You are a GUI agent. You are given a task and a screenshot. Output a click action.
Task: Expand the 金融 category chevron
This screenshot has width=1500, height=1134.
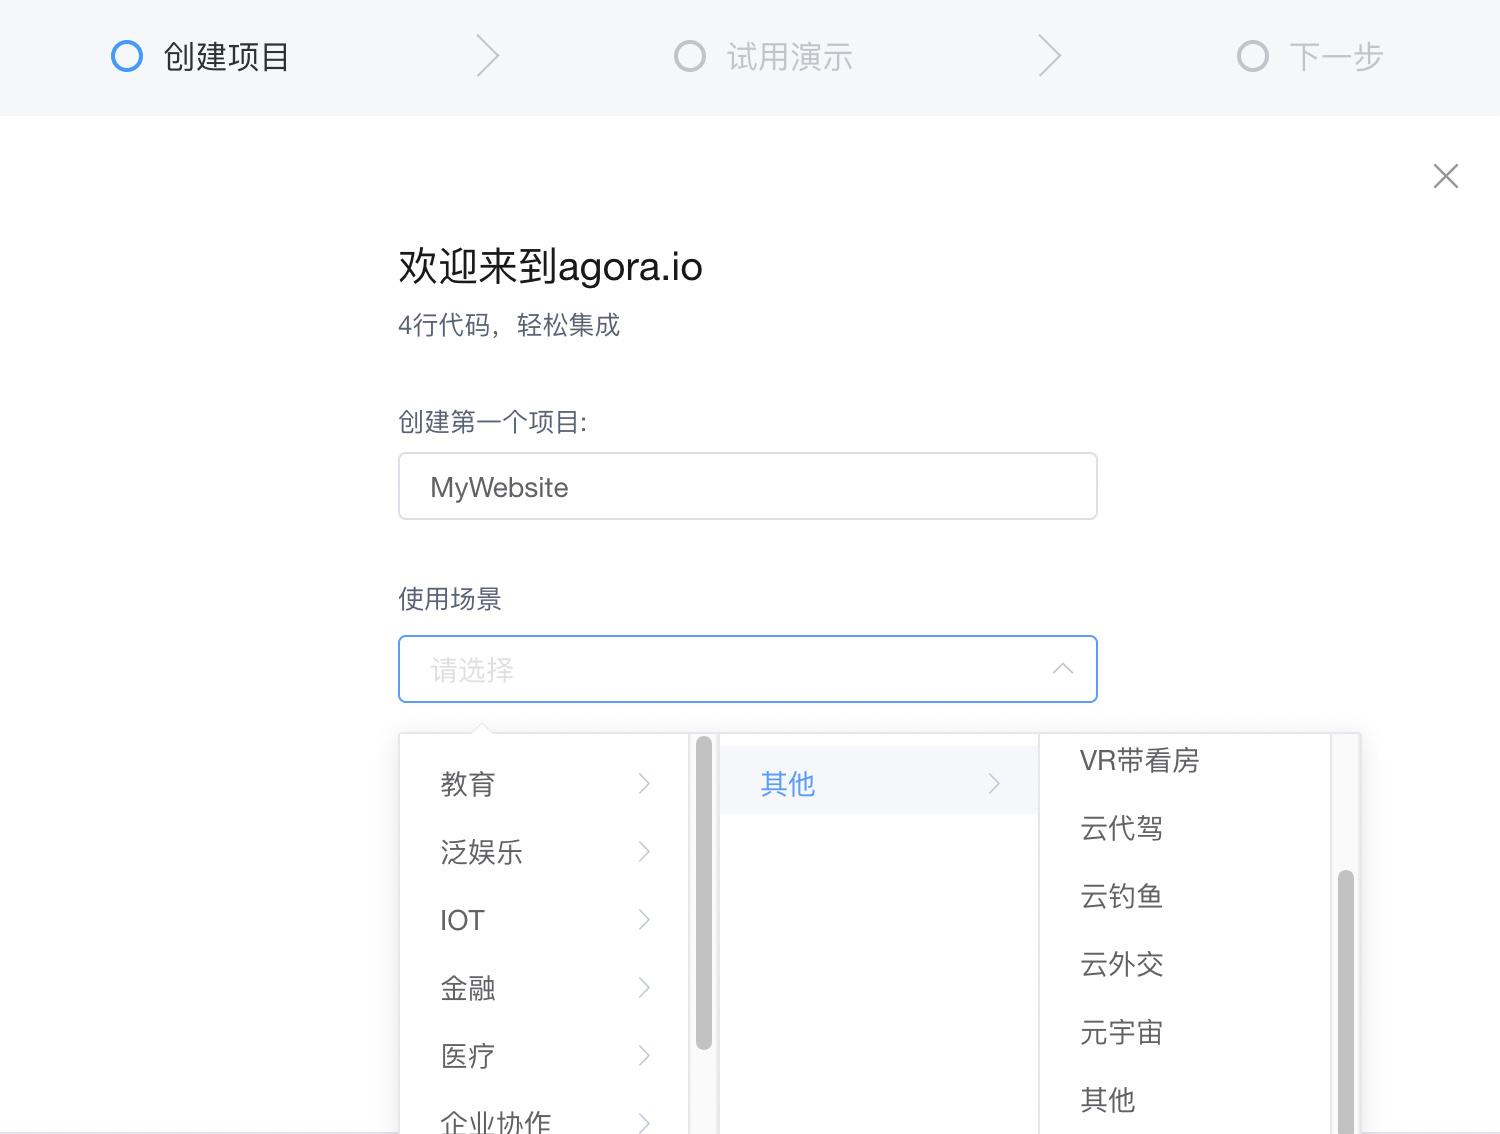645,988
